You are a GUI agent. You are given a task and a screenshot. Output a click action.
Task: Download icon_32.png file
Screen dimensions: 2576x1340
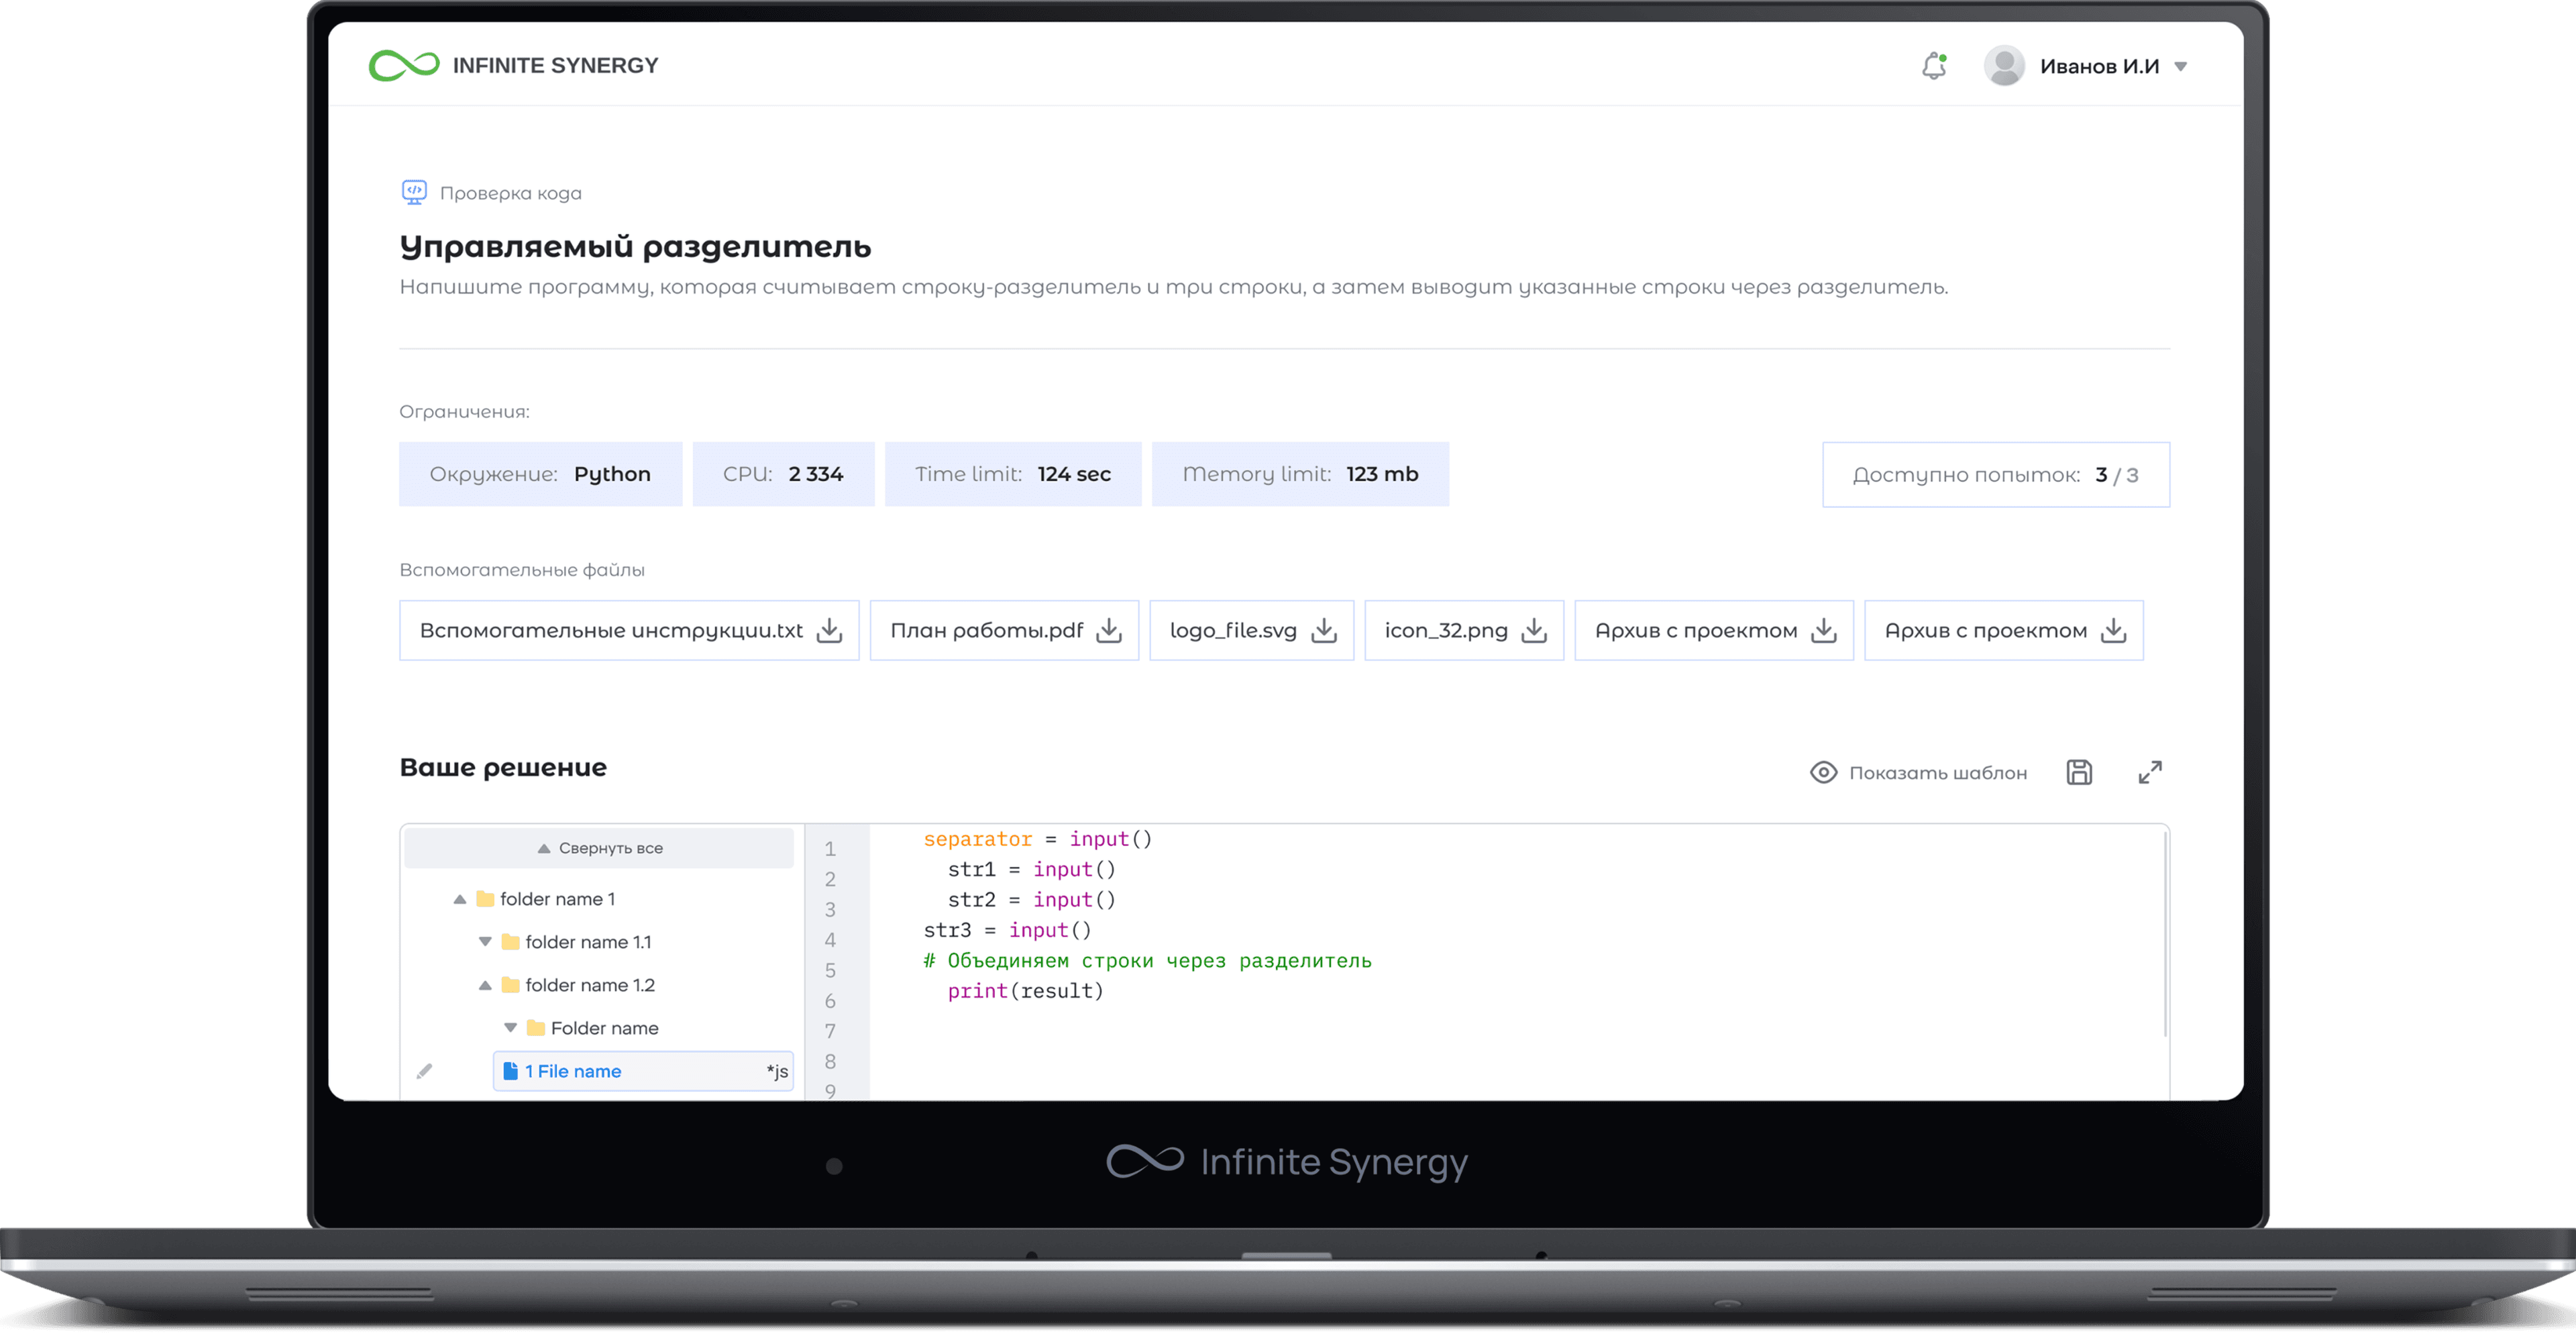pyautogui.click(x=1533, y=630)
